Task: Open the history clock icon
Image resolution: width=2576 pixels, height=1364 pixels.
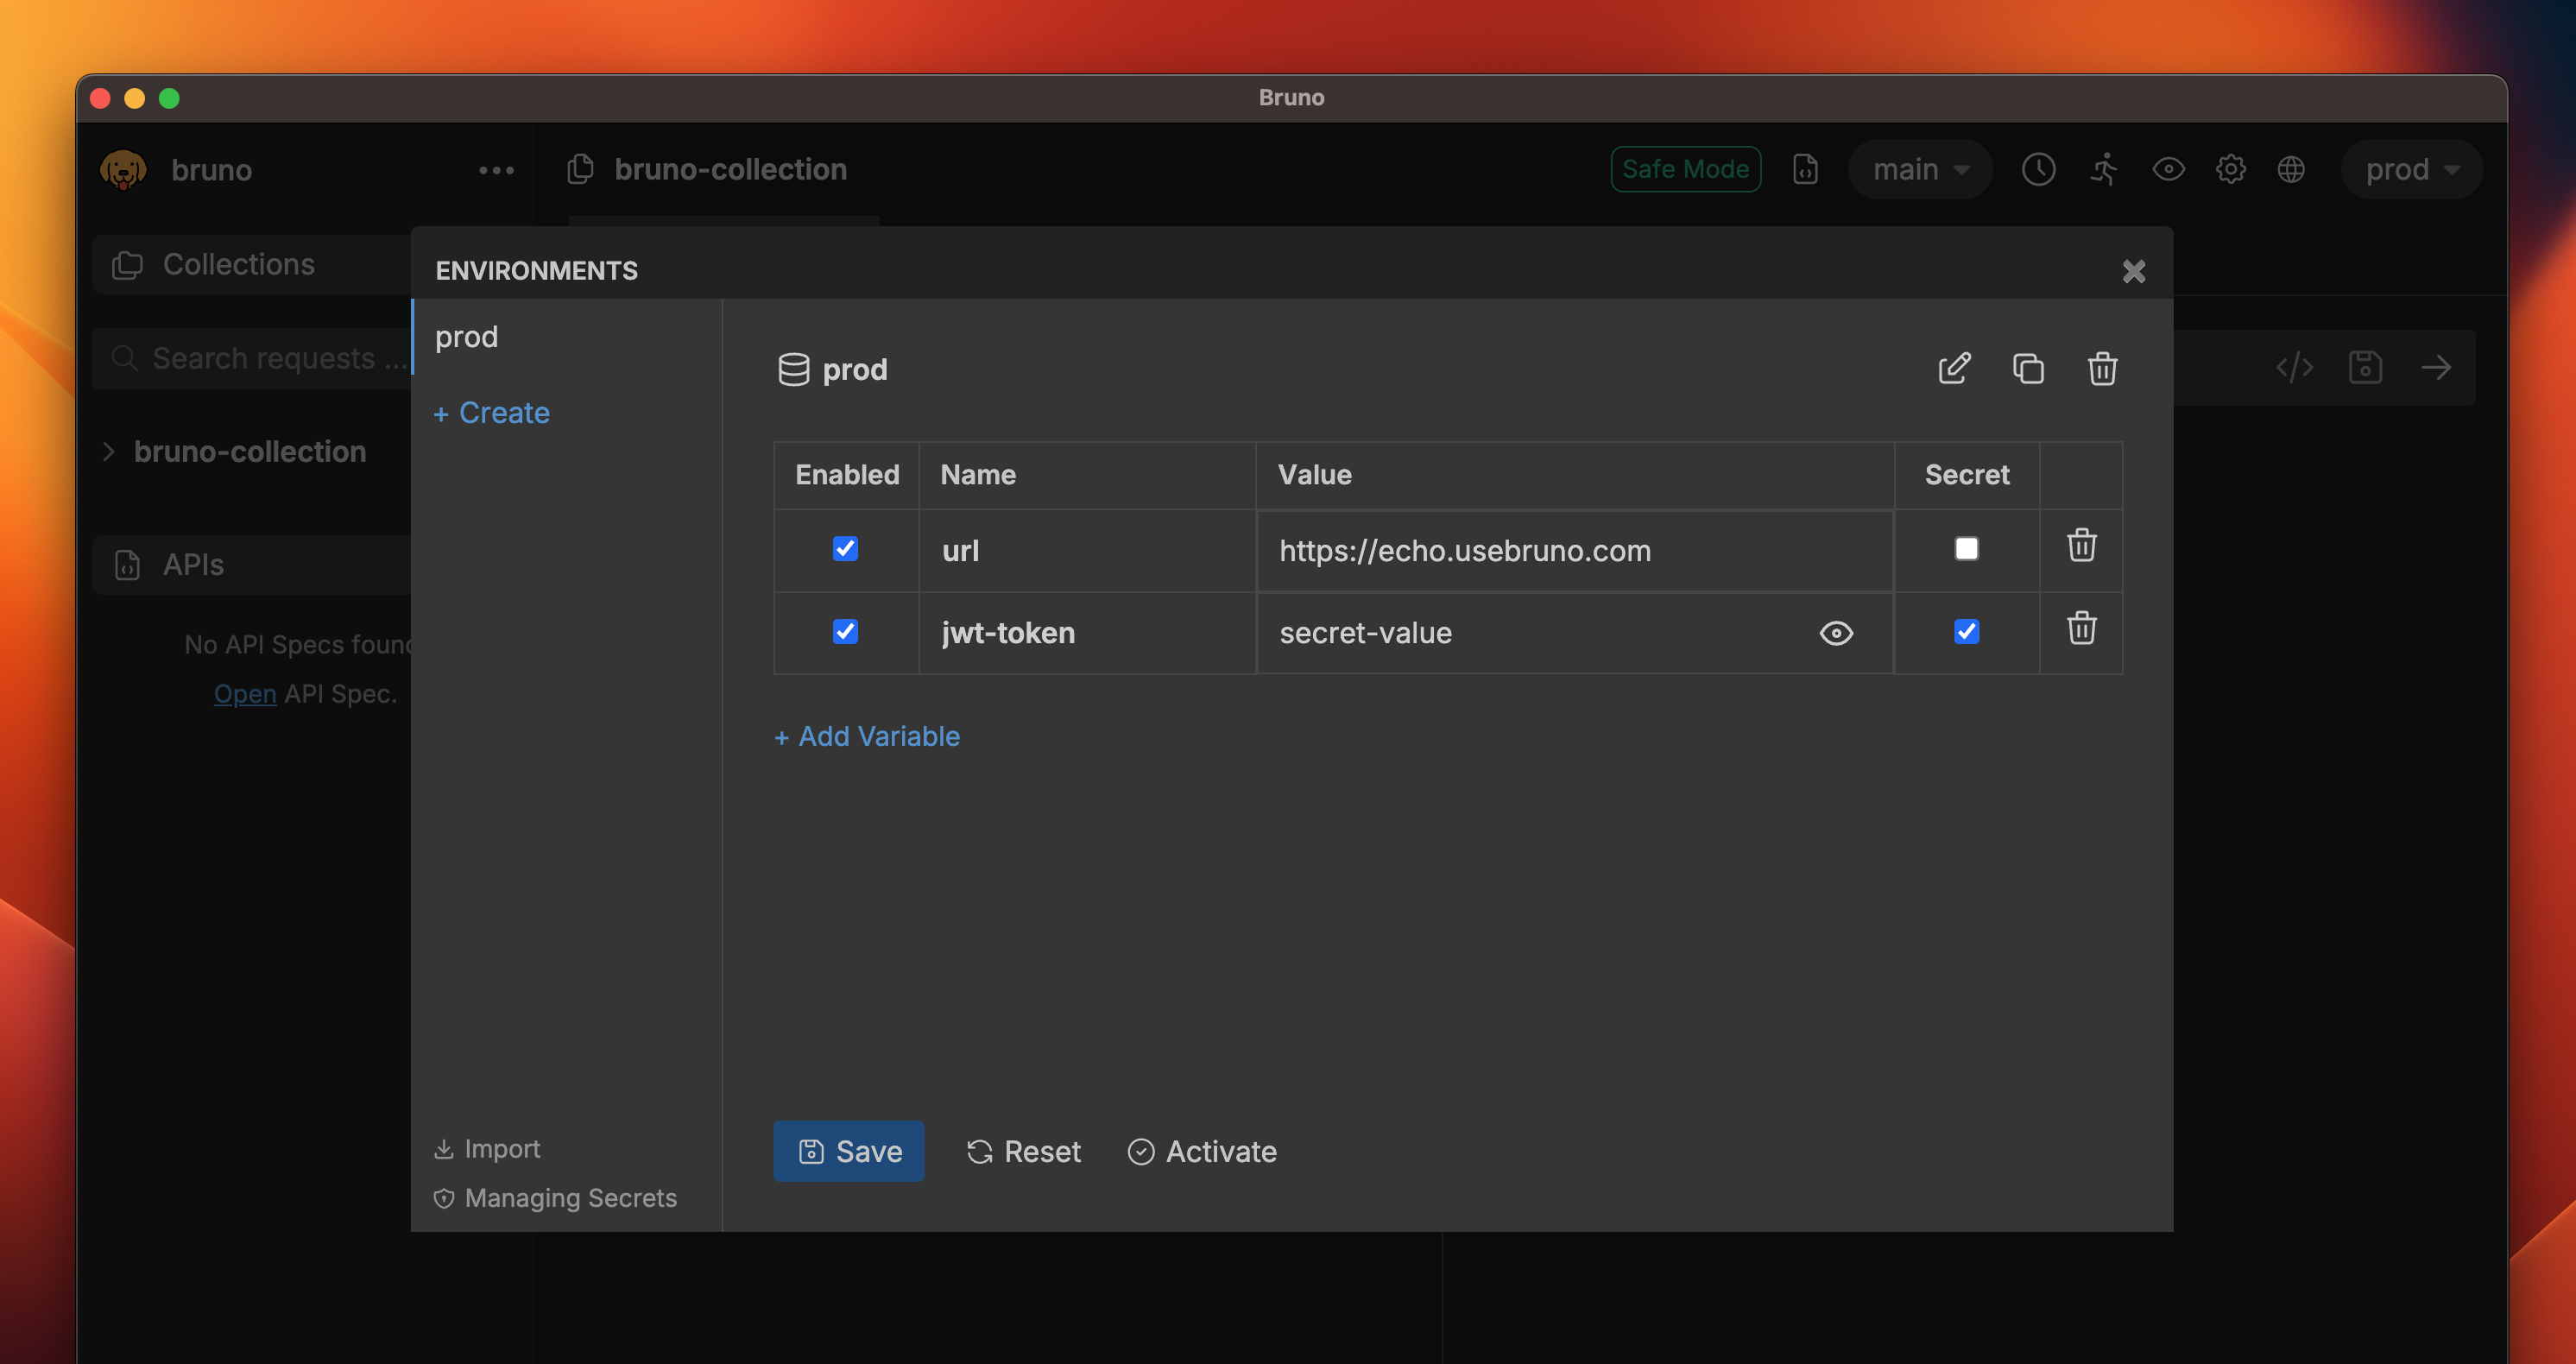Action: [2038, 169]
